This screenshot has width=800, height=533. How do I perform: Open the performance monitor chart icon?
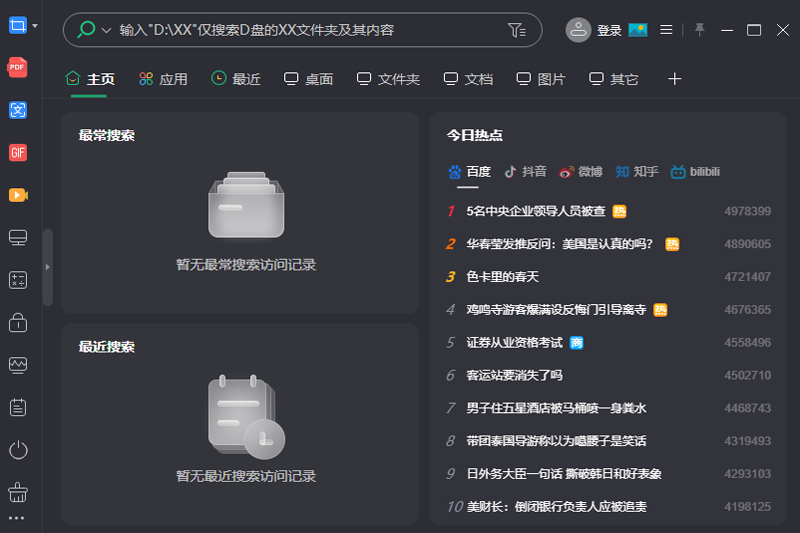pyautogui.click(x=18, y=365)
